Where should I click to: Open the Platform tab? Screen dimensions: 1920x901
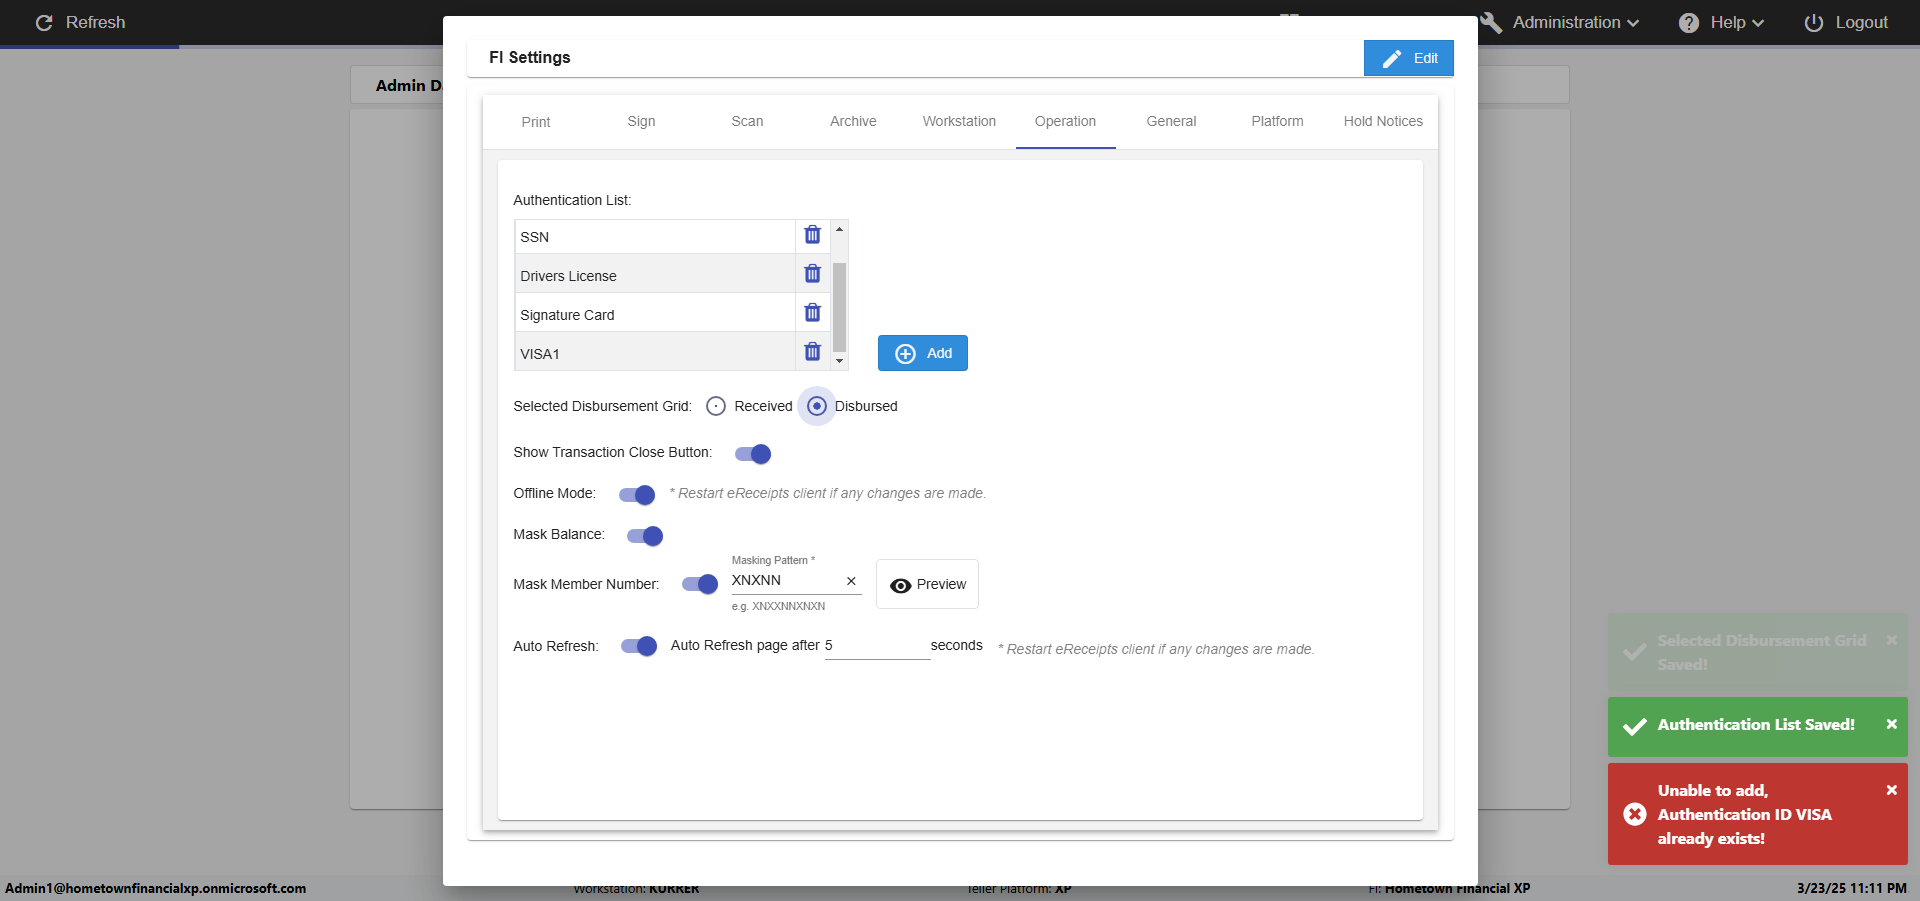click(1277, 121)
